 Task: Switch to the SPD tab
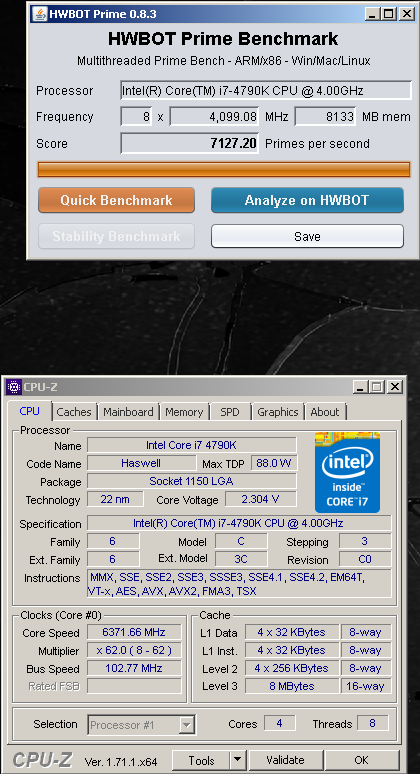click(x=229, y=412)
